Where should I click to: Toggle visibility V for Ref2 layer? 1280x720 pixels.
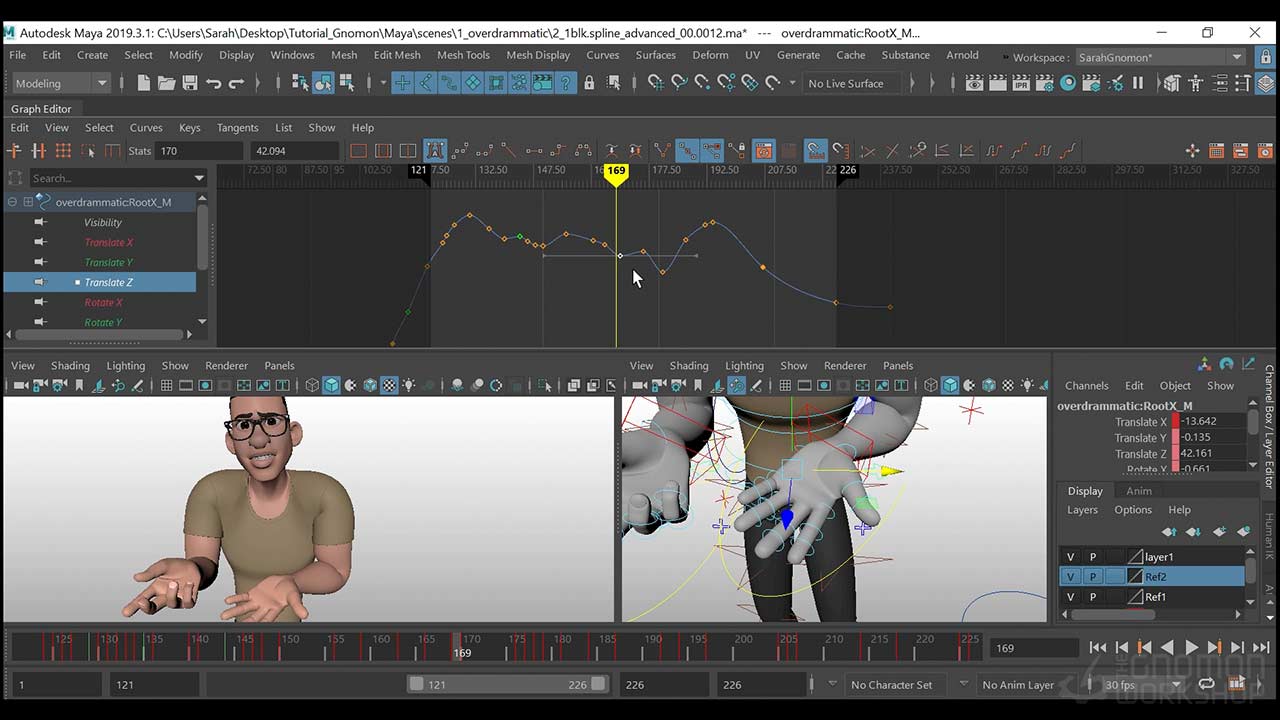pyautogui.click(x=1070, y=577)
